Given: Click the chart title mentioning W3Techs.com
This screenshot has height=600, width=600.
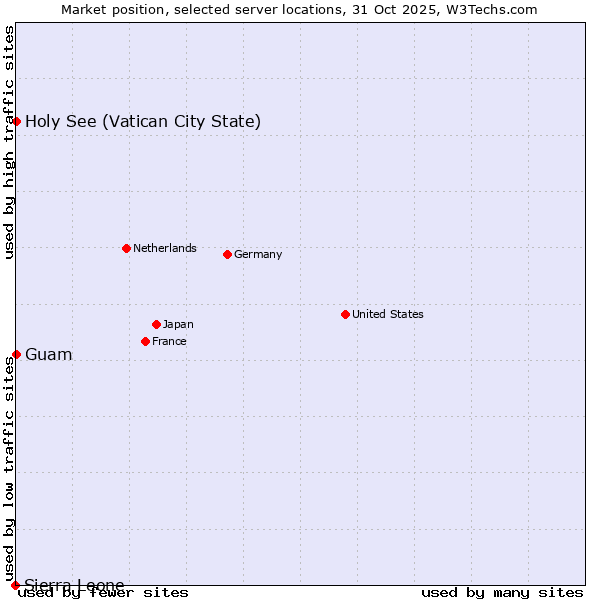Looking at the screenshot, I should 299,9.
